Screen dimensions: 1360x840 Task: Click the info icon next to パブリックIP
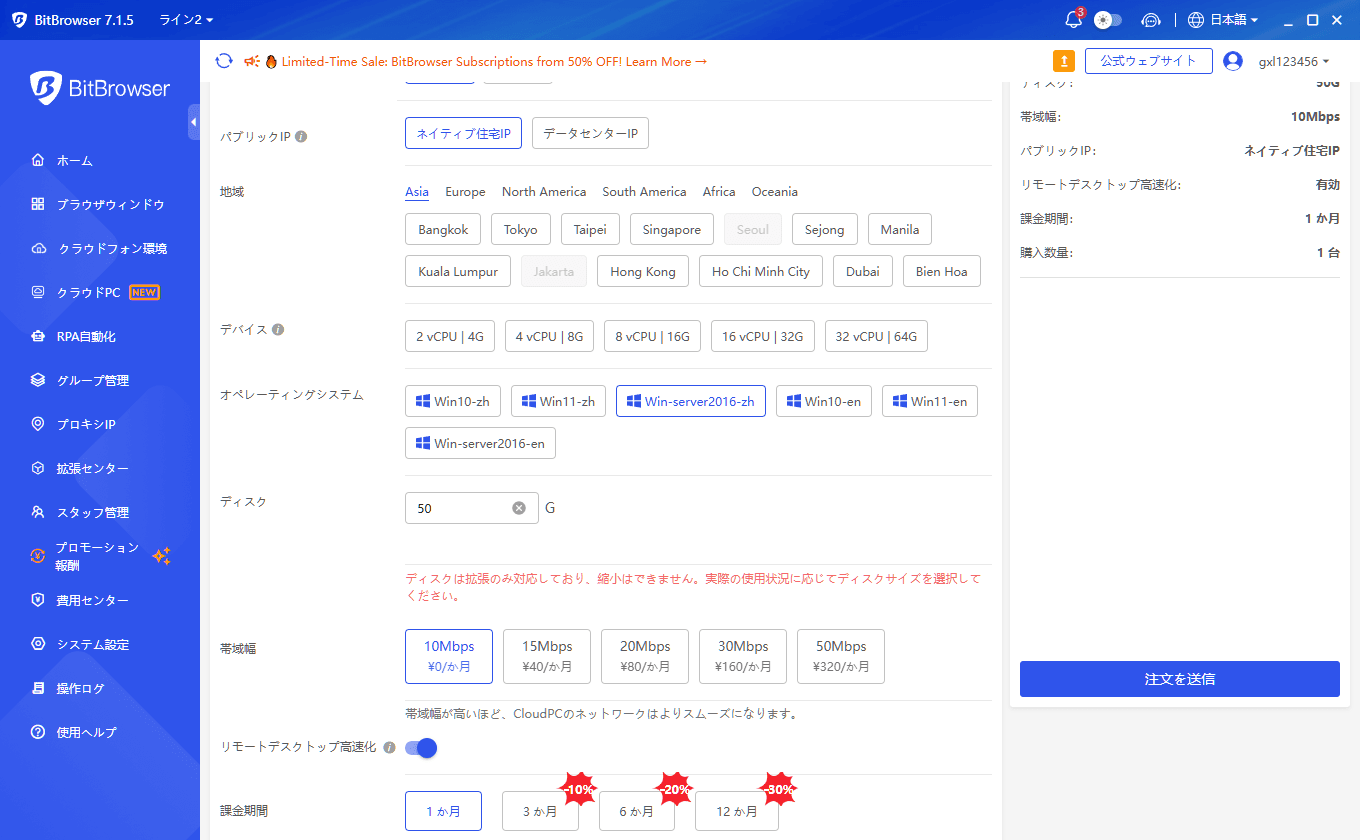(301, 136)
